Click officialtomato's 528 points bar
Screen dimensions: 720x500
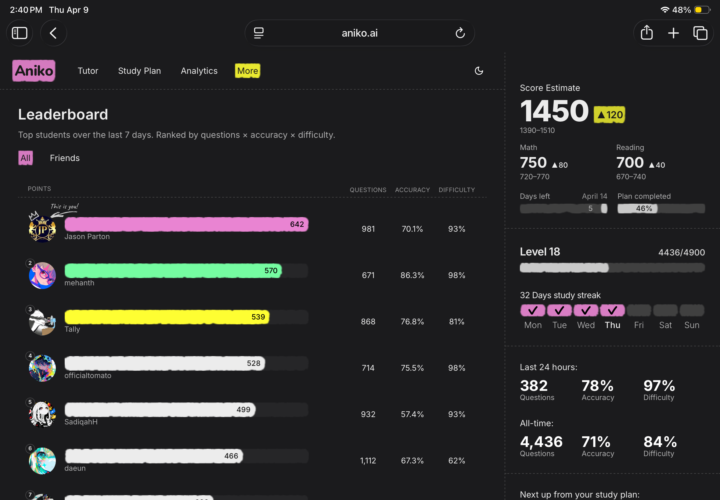click(x=165, y=363)
